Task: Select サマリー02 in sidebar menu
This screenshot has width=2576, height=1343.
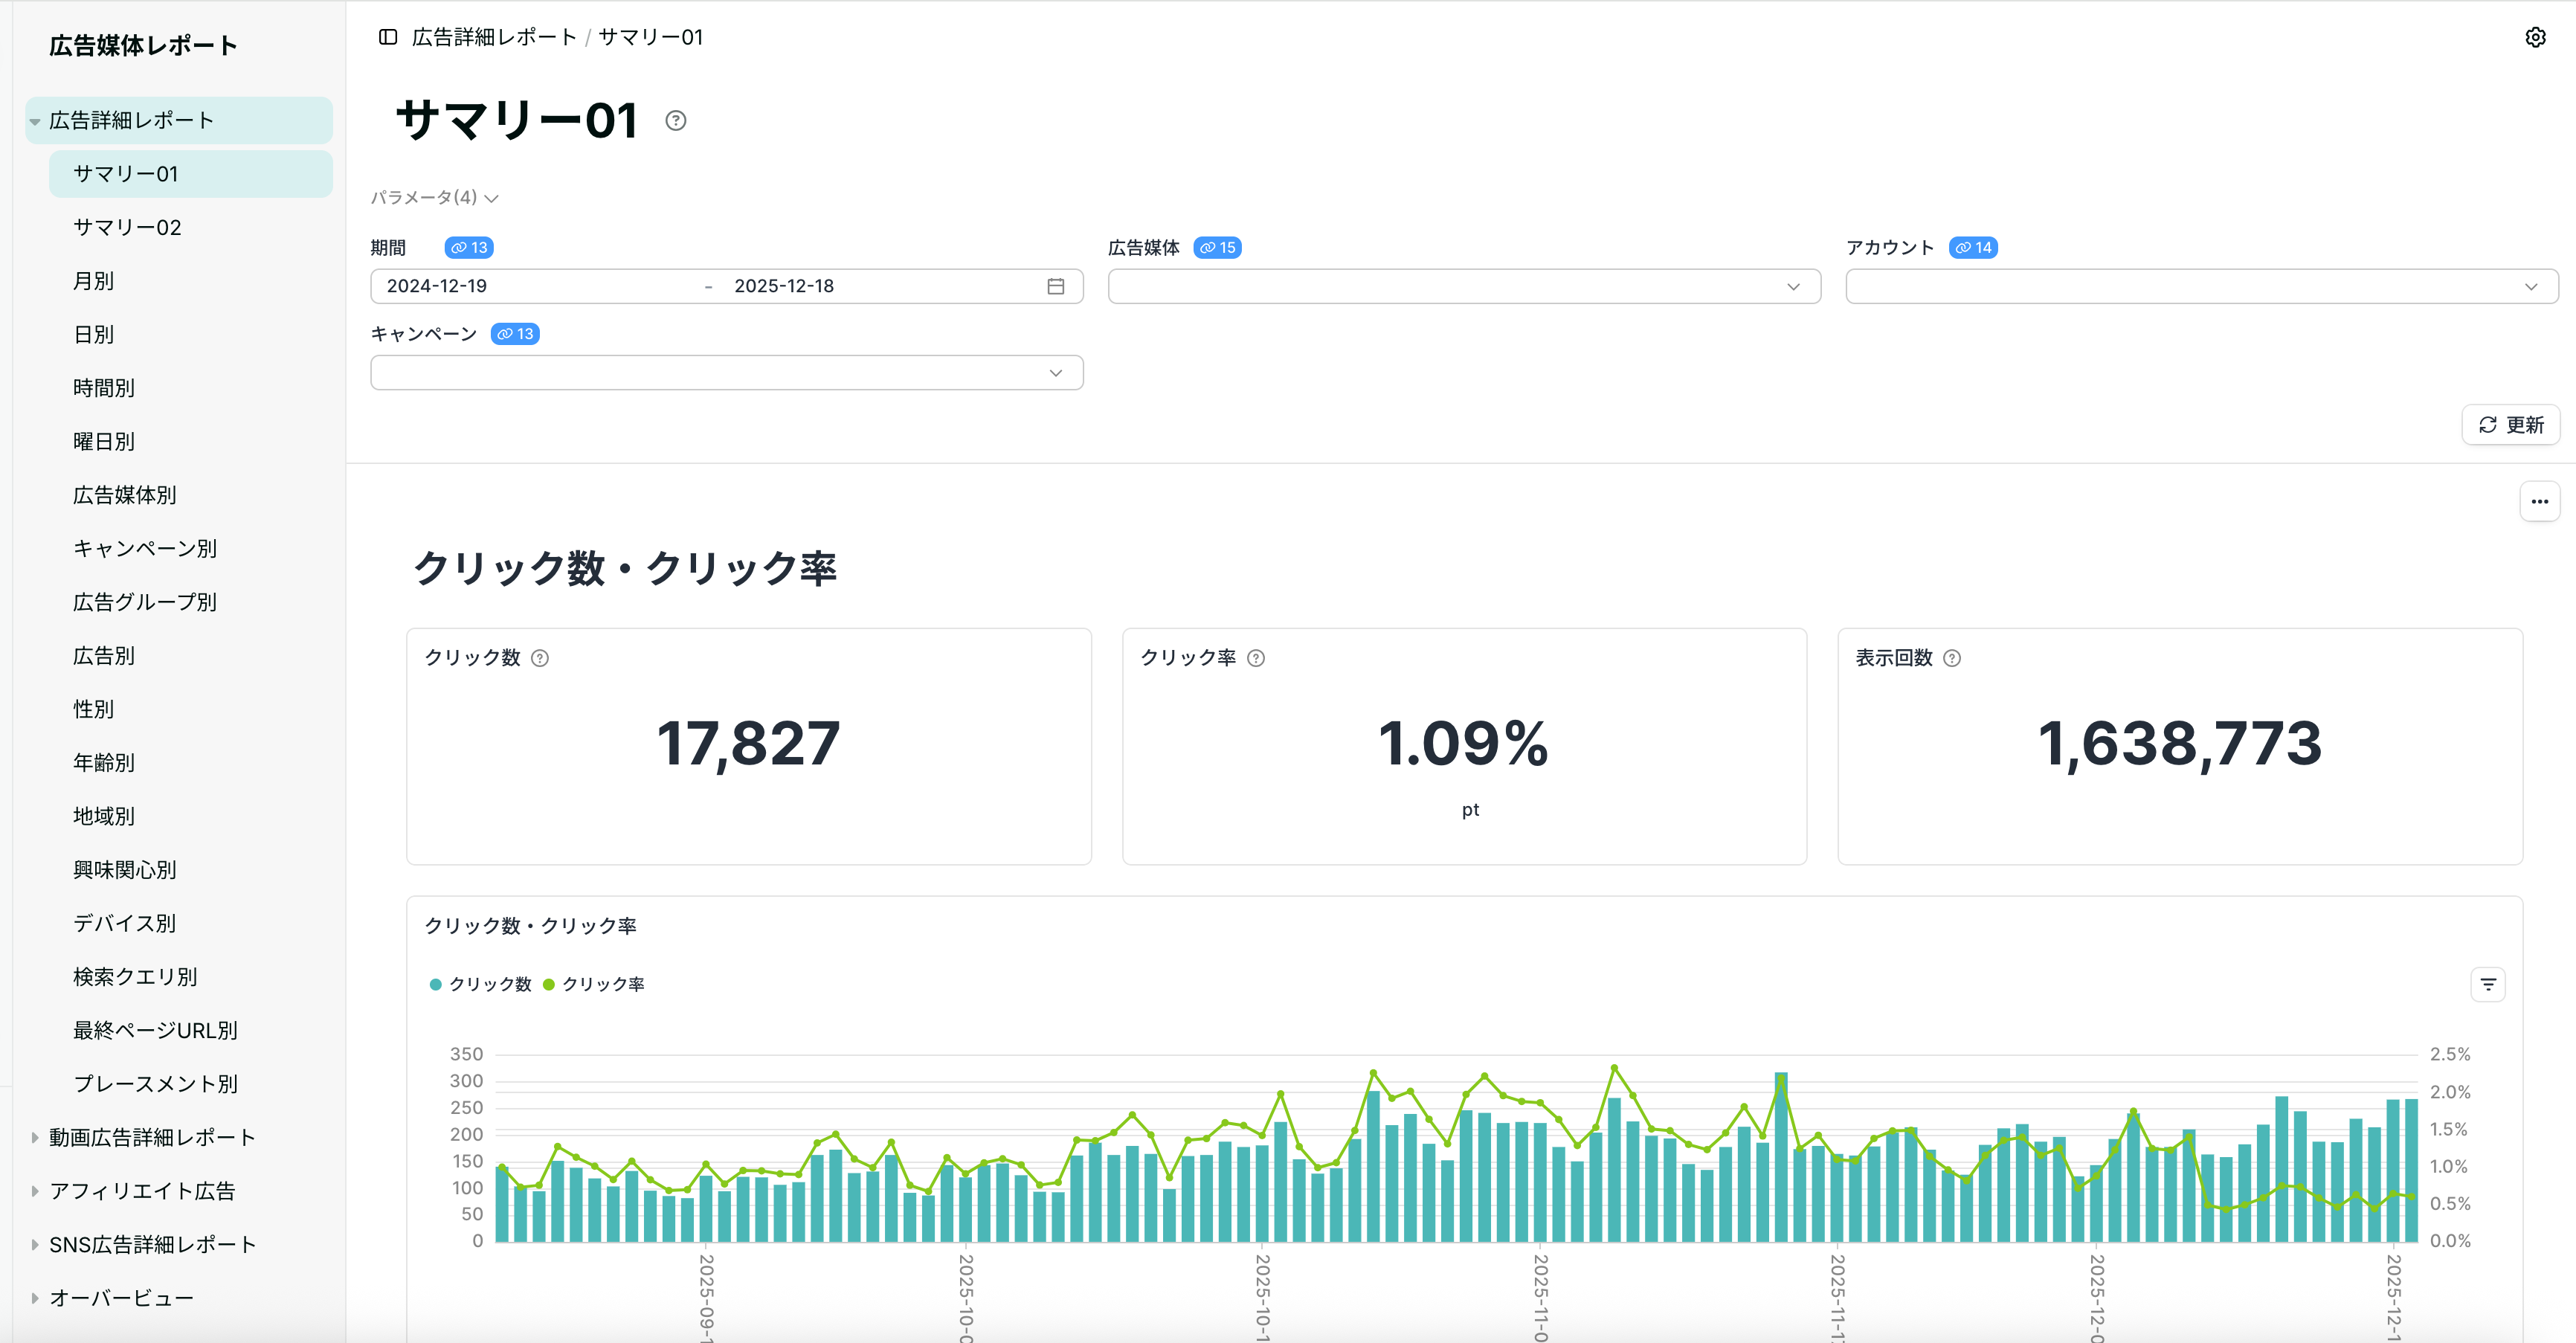Action: (x=127, y=227)
